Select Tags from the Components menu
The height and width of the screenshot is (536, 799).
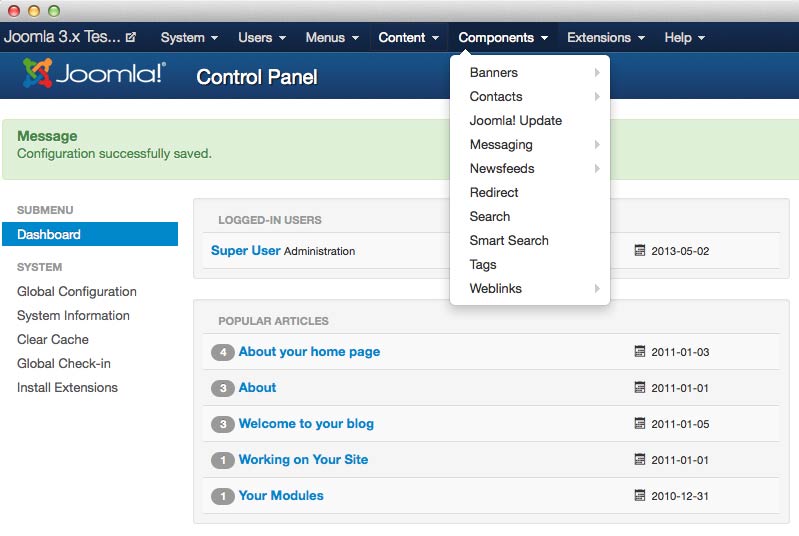pos(483,265)
